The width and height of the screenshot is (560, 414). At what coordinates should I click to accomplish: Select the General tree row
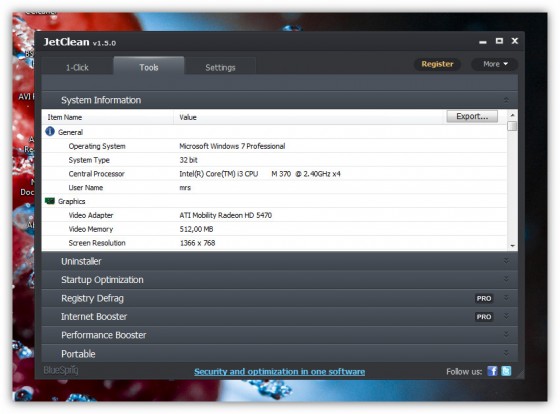[x=274, y=132]
